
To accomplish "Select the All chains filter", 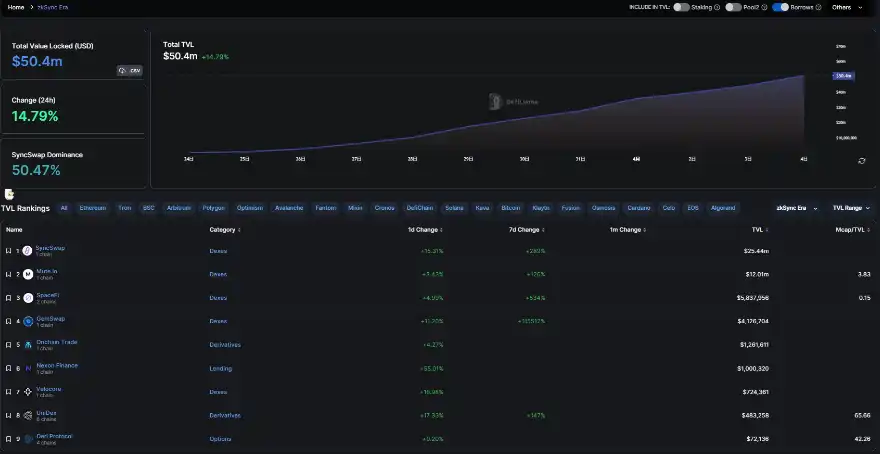I will point(64,208).
